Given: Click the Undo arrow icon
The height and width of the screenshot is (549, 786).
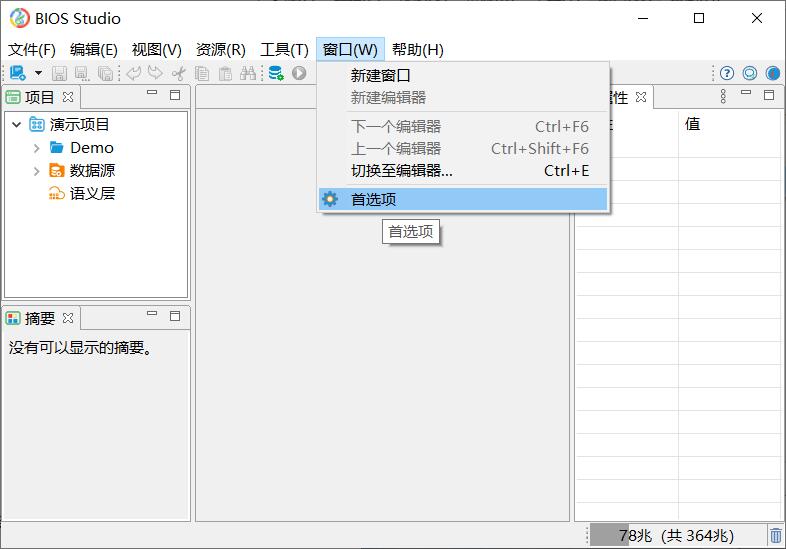Looking at the screenshot, I should (133, 73).
